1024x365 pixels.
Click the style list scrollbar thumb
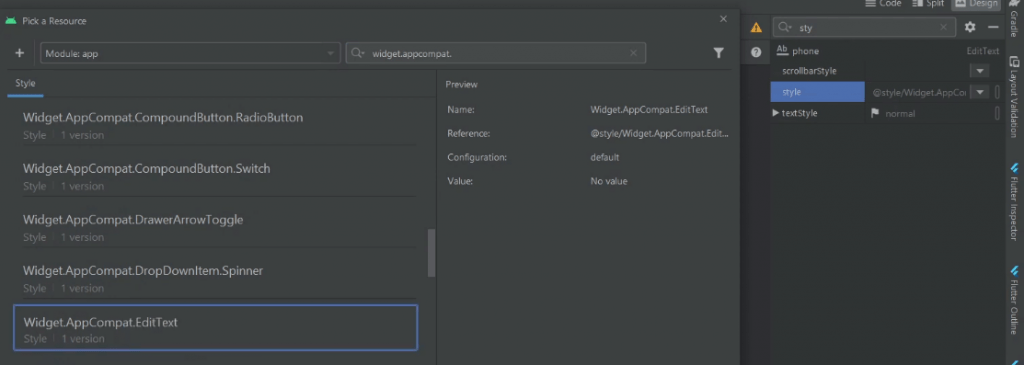pos(431,253)
